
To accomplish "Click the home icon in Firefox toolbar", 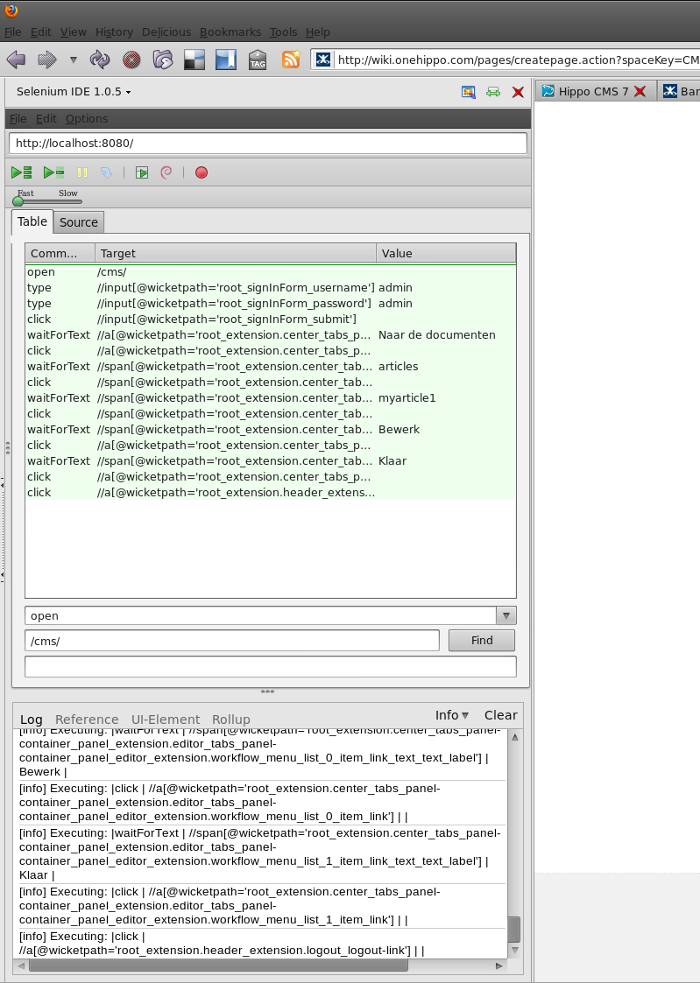I will (163, 60).
